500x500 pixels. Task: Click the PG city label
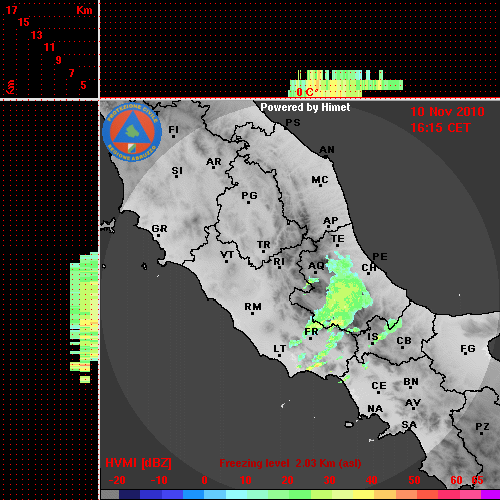249,195
